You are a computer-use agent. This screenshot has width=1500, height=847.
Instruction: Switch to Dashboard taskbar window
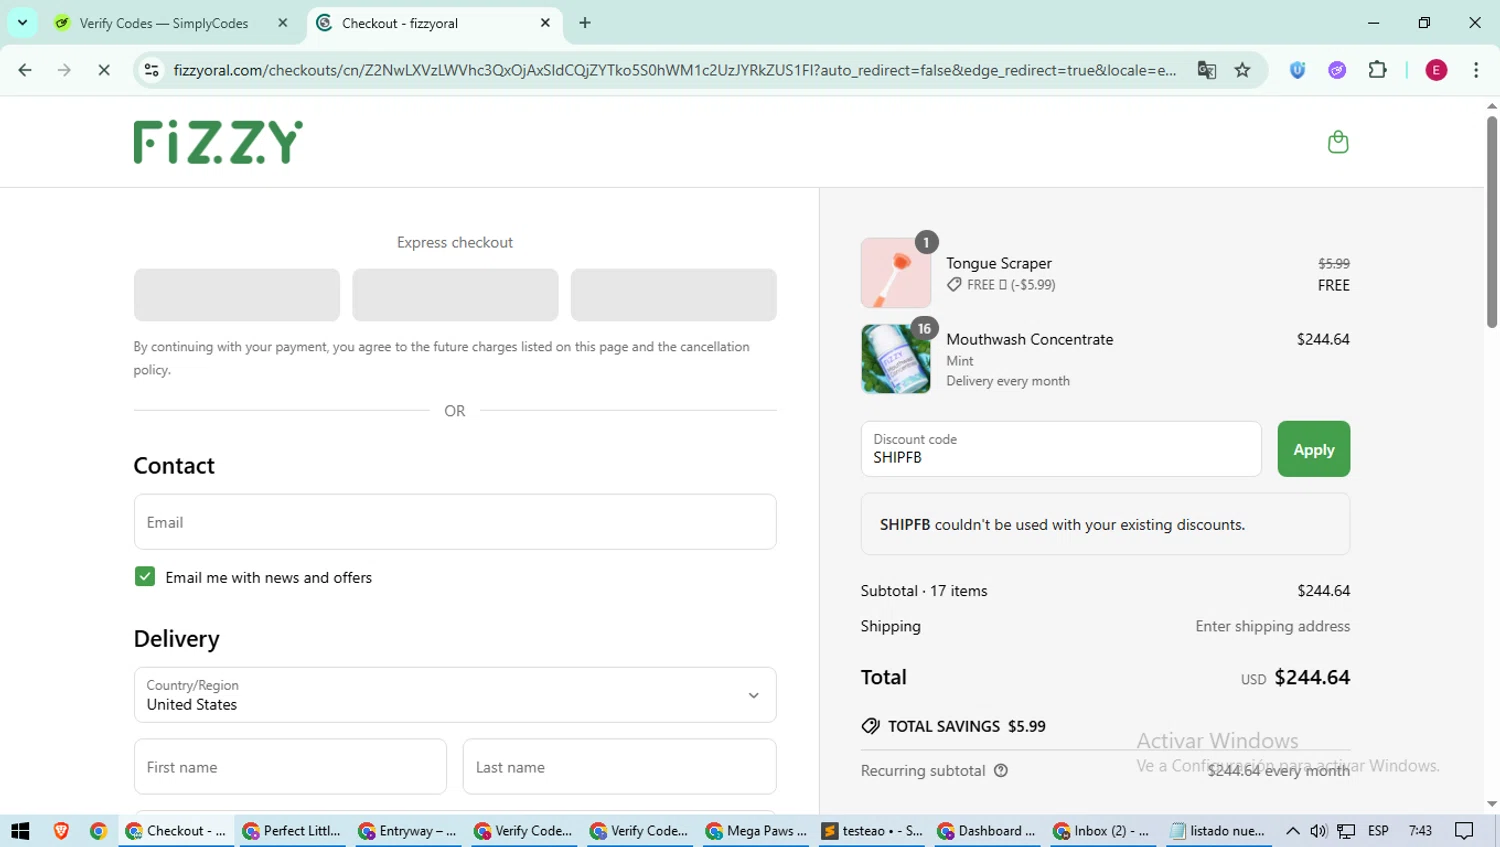[988, 831]
